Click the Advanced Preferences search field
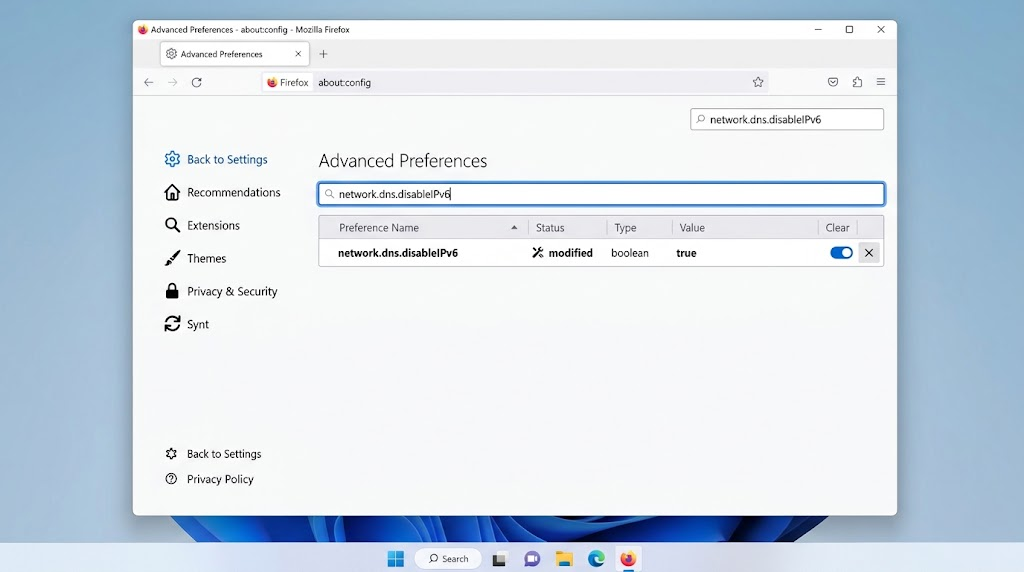The height and width of the screenshot is (572, 1024). pyautogui.click(x=601, y=194)
